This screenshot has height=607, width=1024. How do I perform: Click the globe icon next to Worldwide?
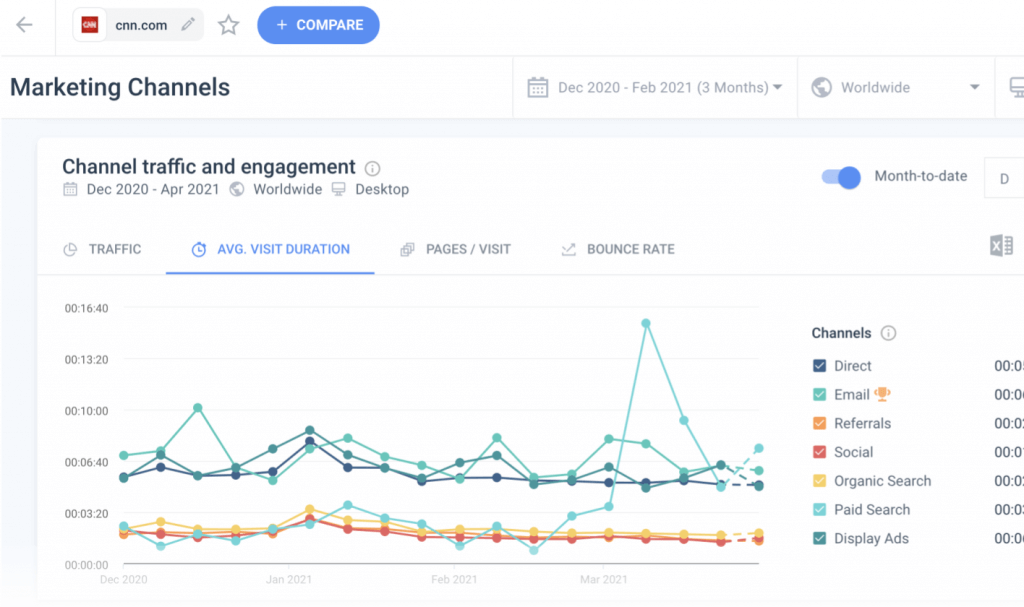click(x=821, y=87)
